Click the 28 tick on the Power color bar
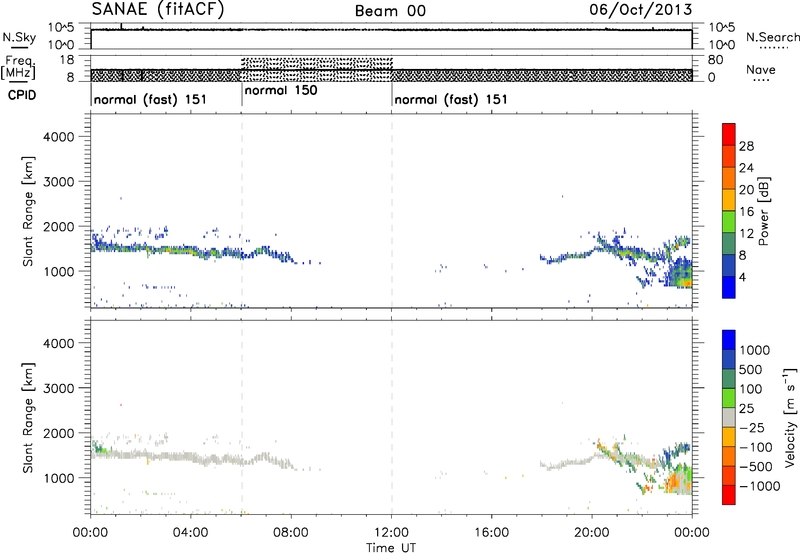 click(x=746, y=146)
